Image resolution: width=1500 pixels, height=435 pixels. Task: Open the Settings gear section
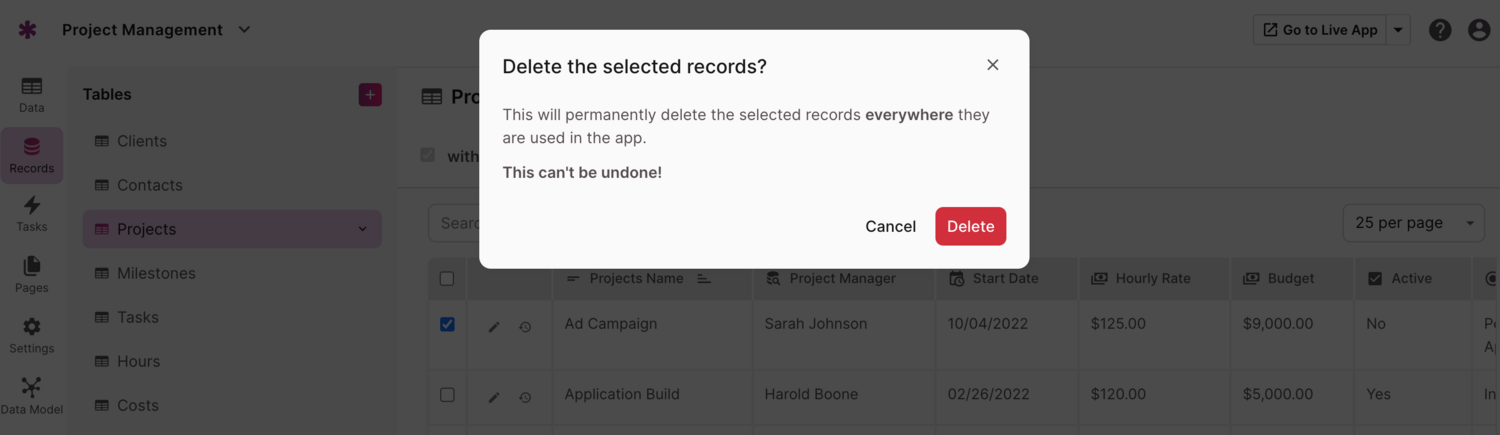[32, 335]
